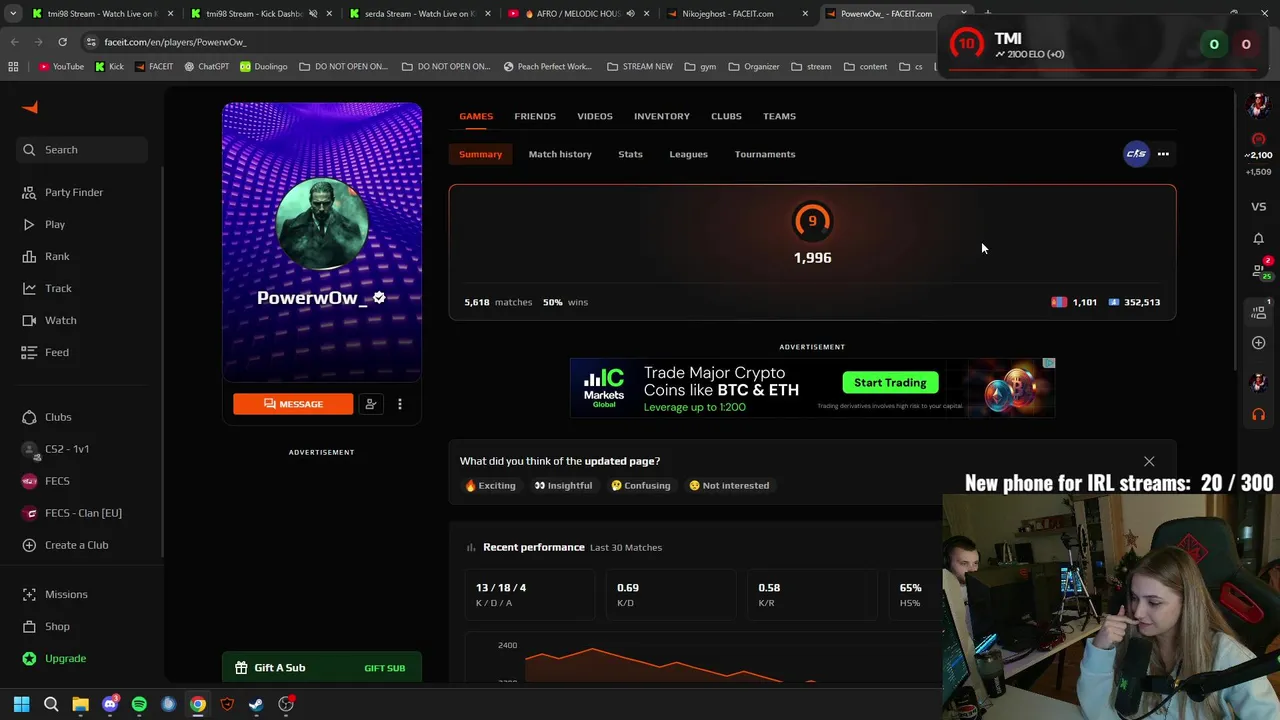
Task: Click the add friend icon beside MESSAGE
Action: tap(371, 404)
